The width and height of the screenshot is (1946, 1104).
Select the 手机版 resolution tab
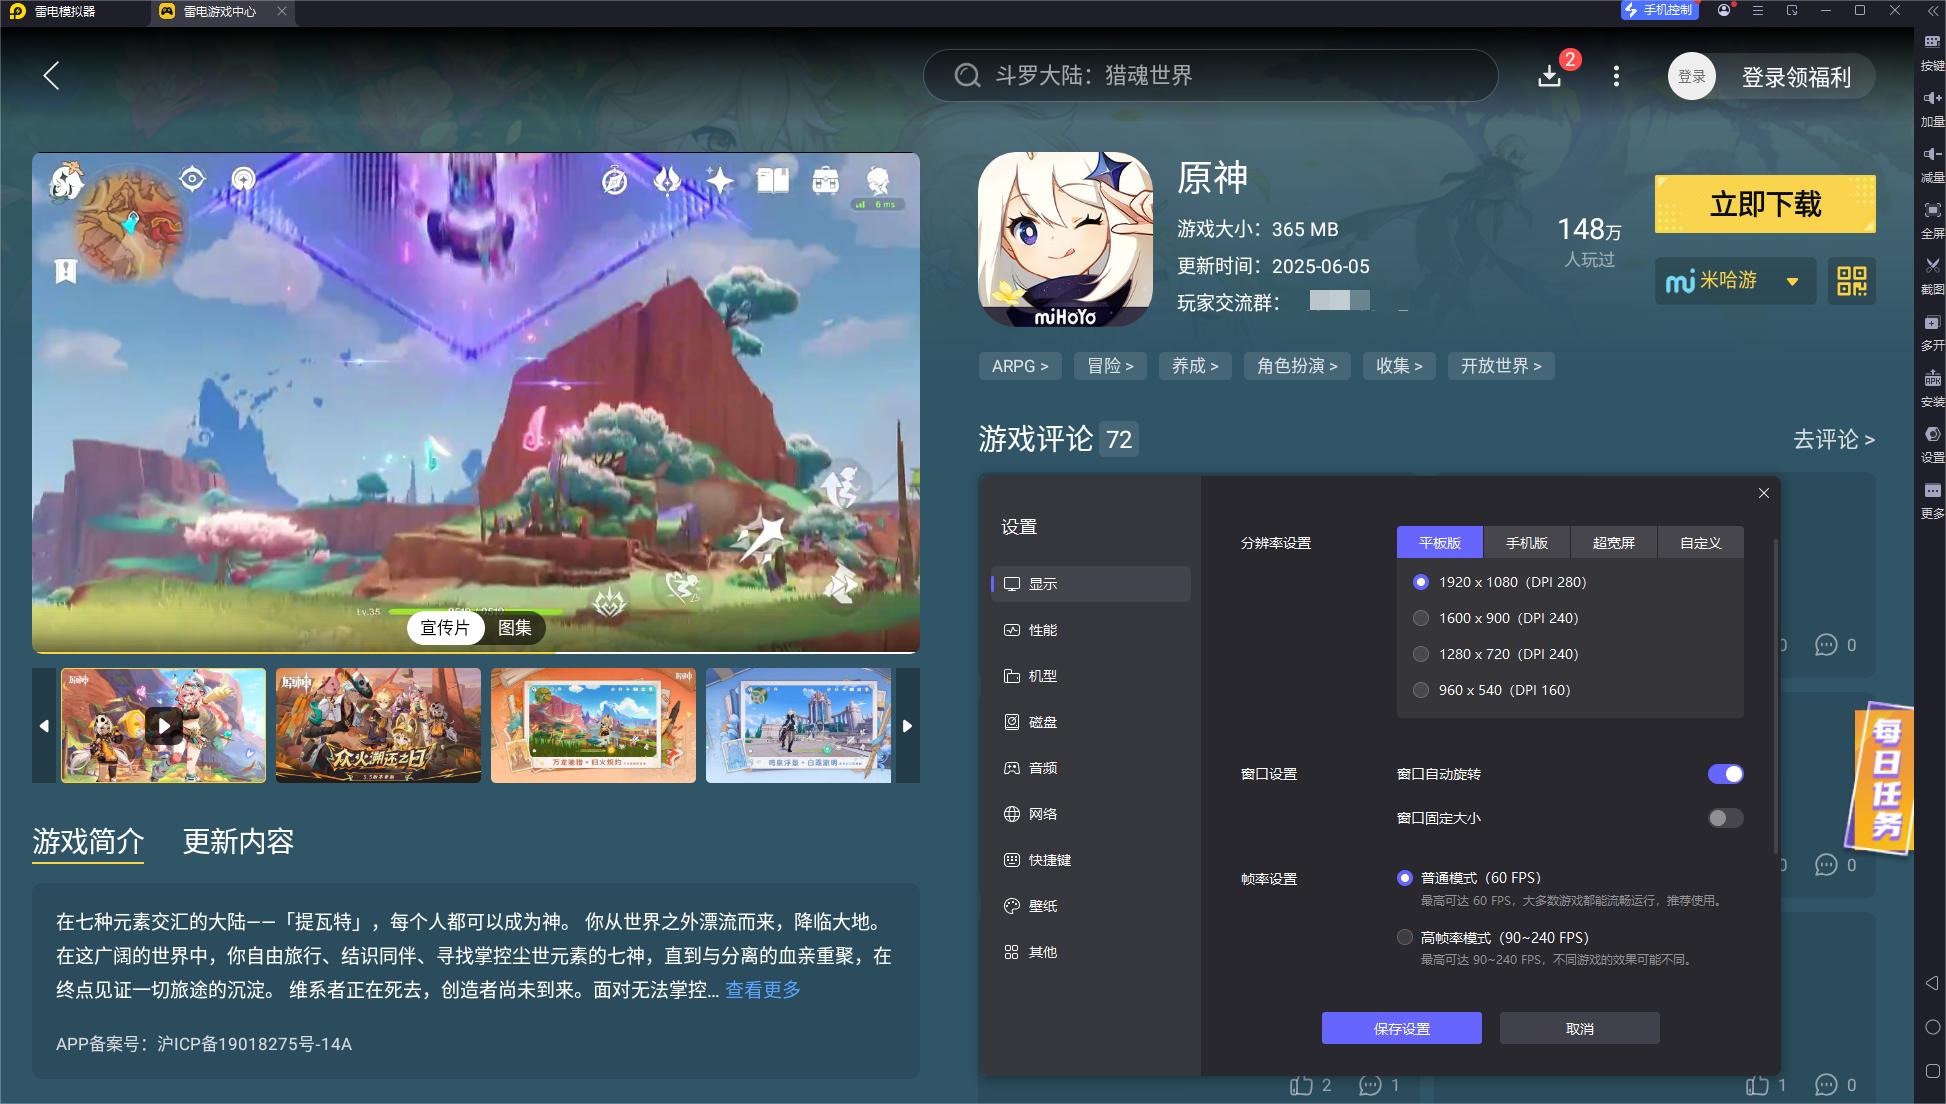tap(1527, 542)
